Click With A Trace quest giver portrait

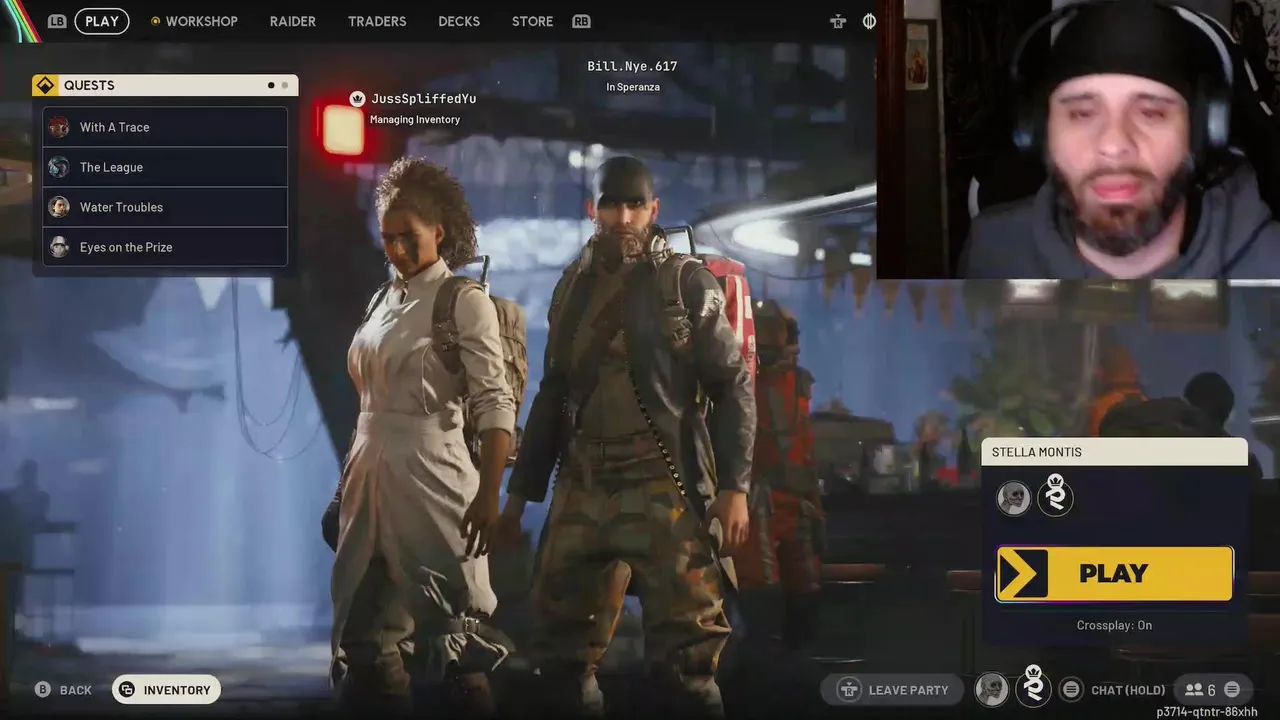click(x=59, y=127)
